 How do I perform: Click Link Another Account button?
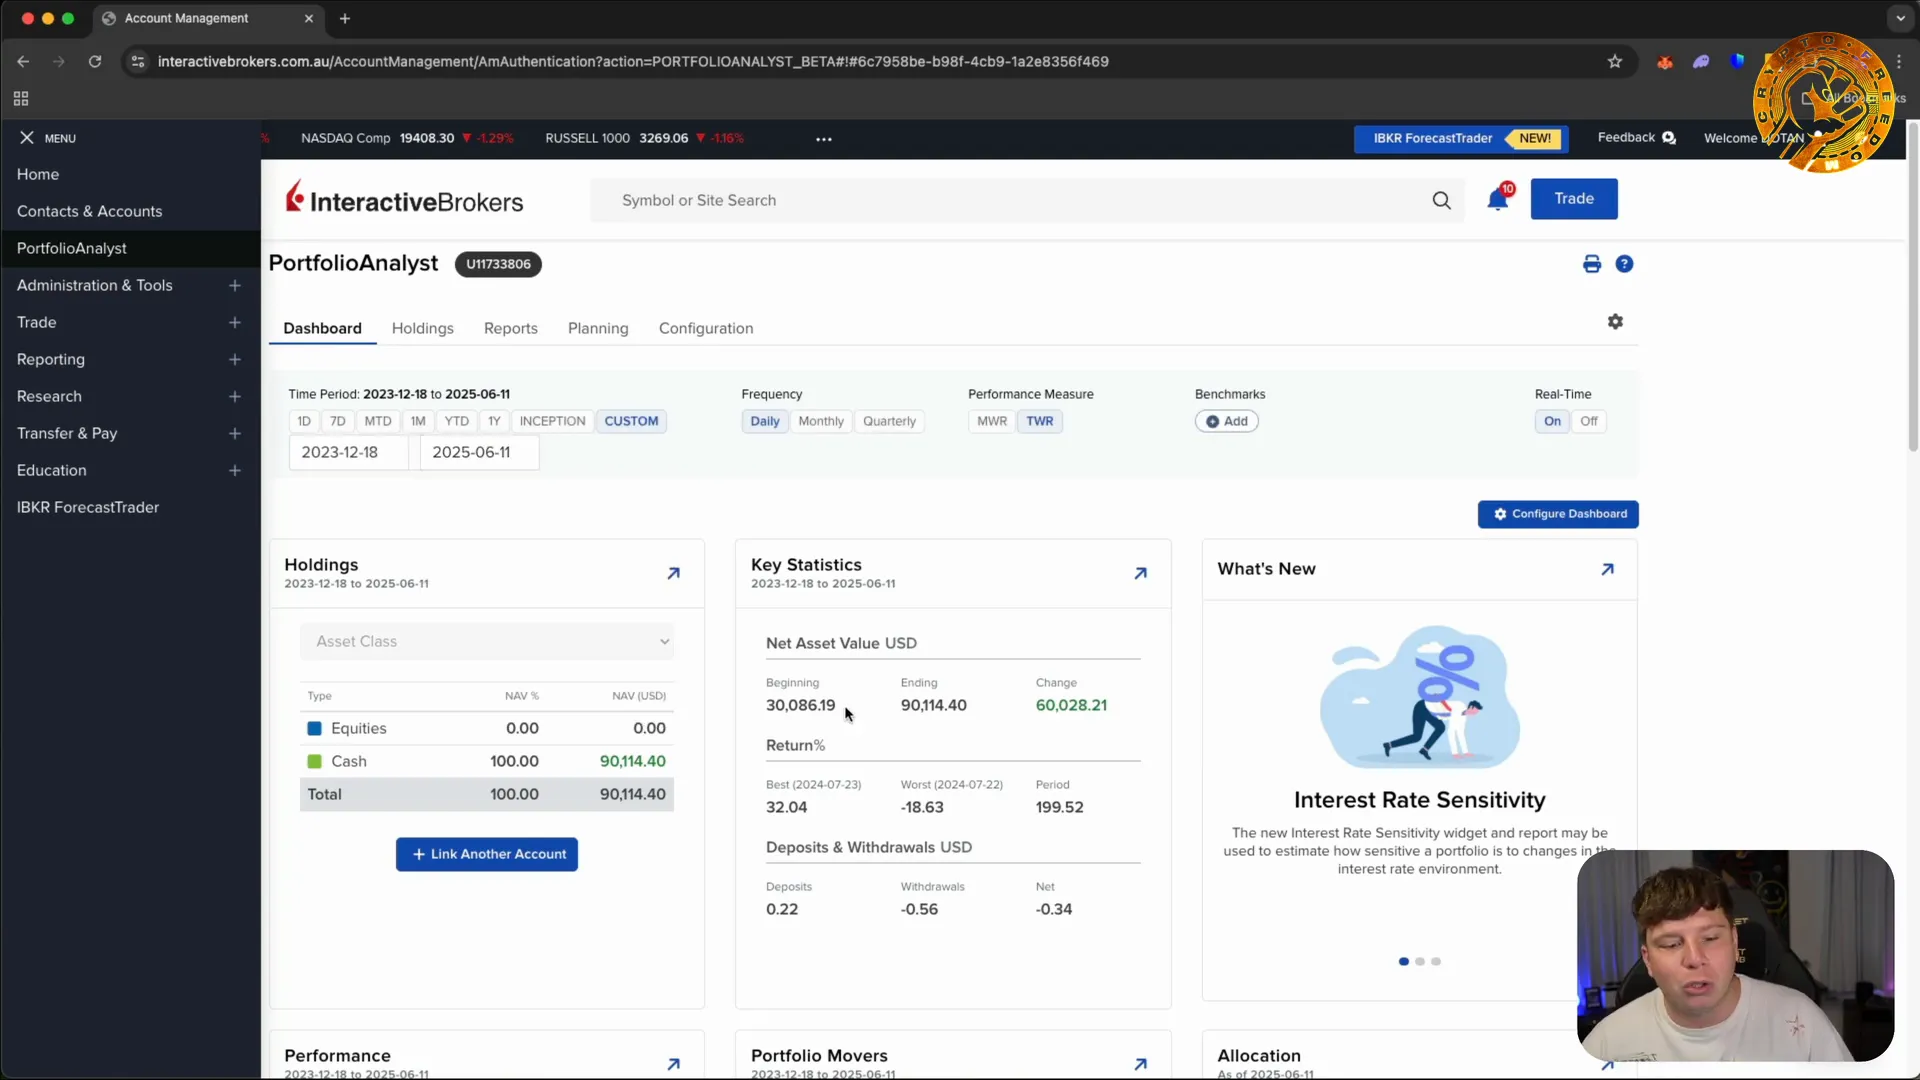click(487, 854)
